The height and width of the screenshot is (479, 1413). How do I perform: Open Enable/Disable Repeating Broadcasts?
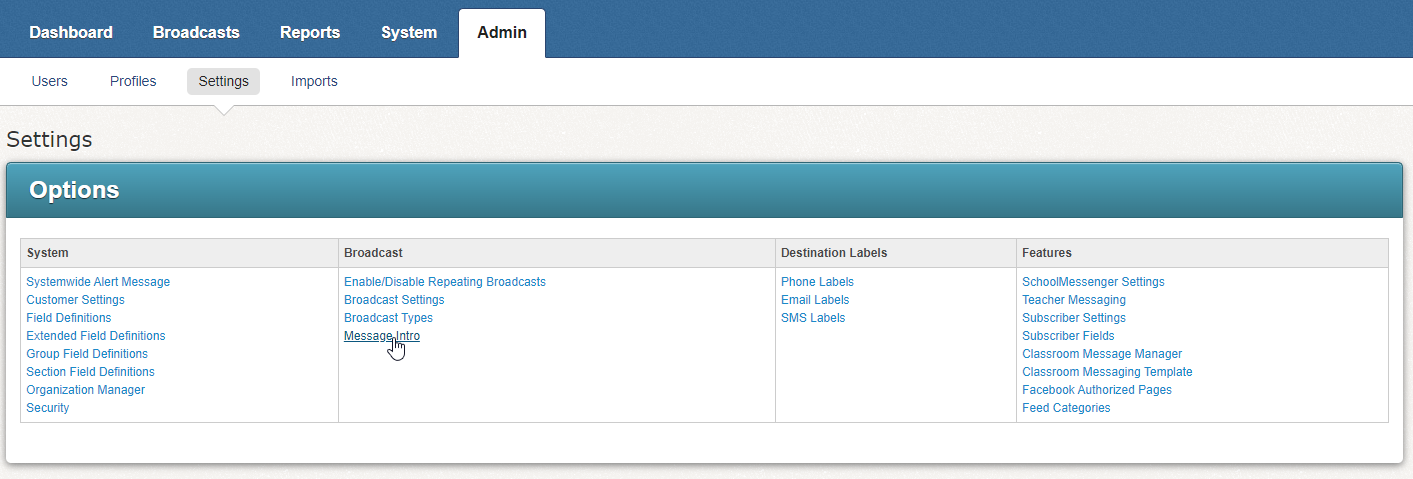click(x=444, y=282)
